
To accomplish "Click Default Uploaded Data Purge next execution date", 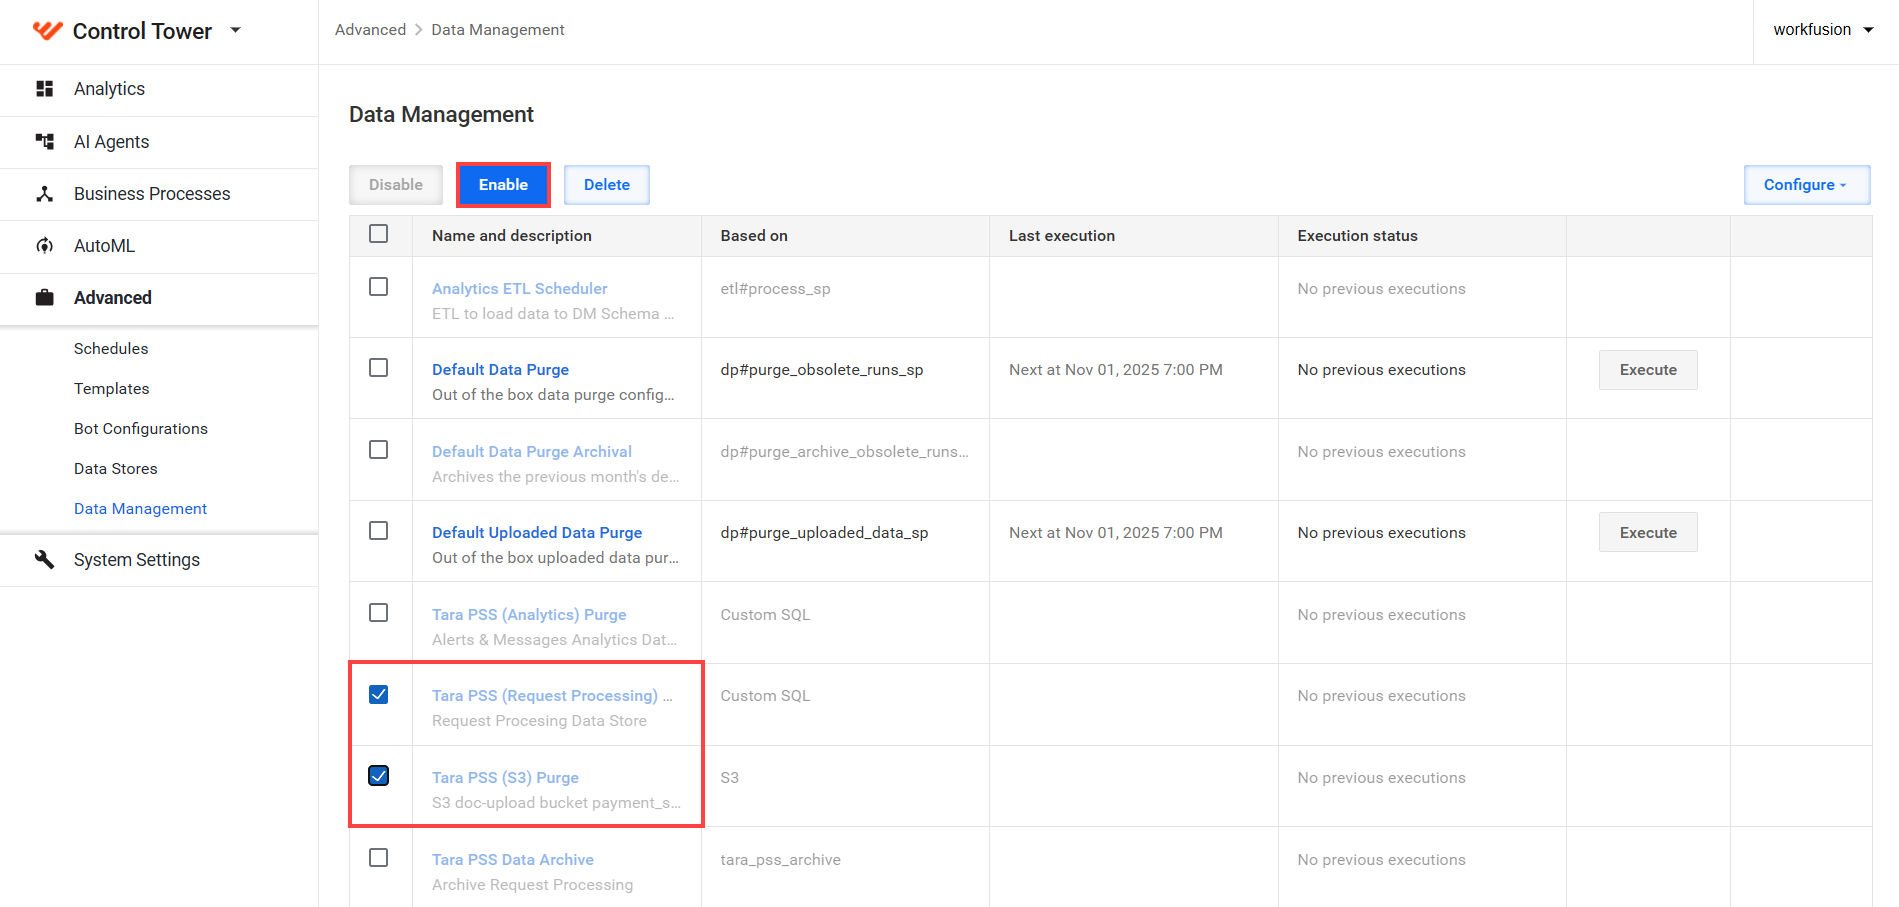I will (x=1116, y=533).
